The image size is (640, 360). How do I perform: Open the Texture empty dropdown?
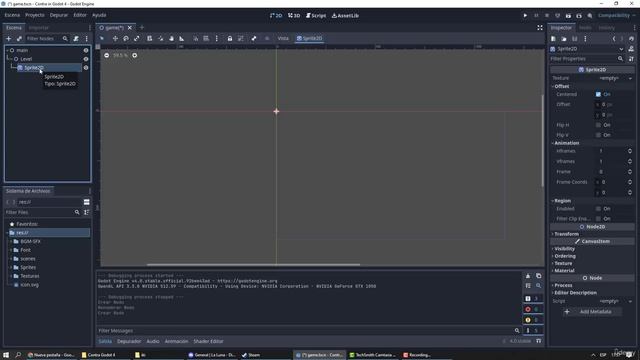615,78
